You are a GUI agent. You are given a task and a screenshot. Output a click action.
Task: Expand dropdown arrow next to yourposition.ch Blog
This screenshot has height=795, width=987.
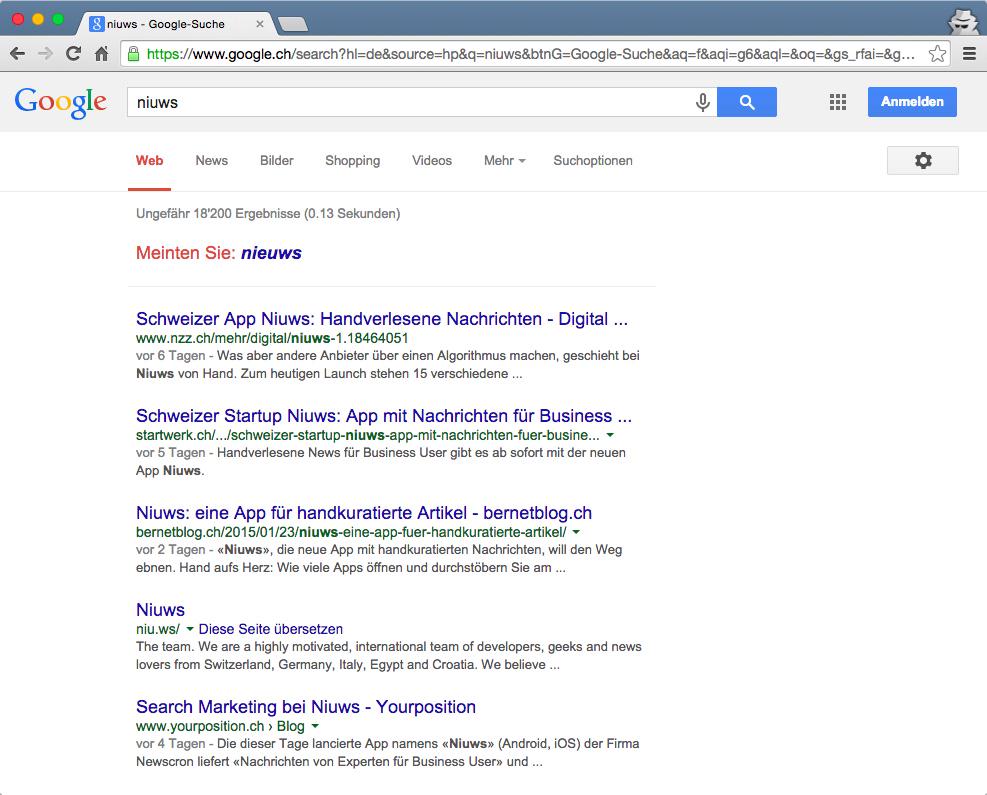[x=315, y=726]
